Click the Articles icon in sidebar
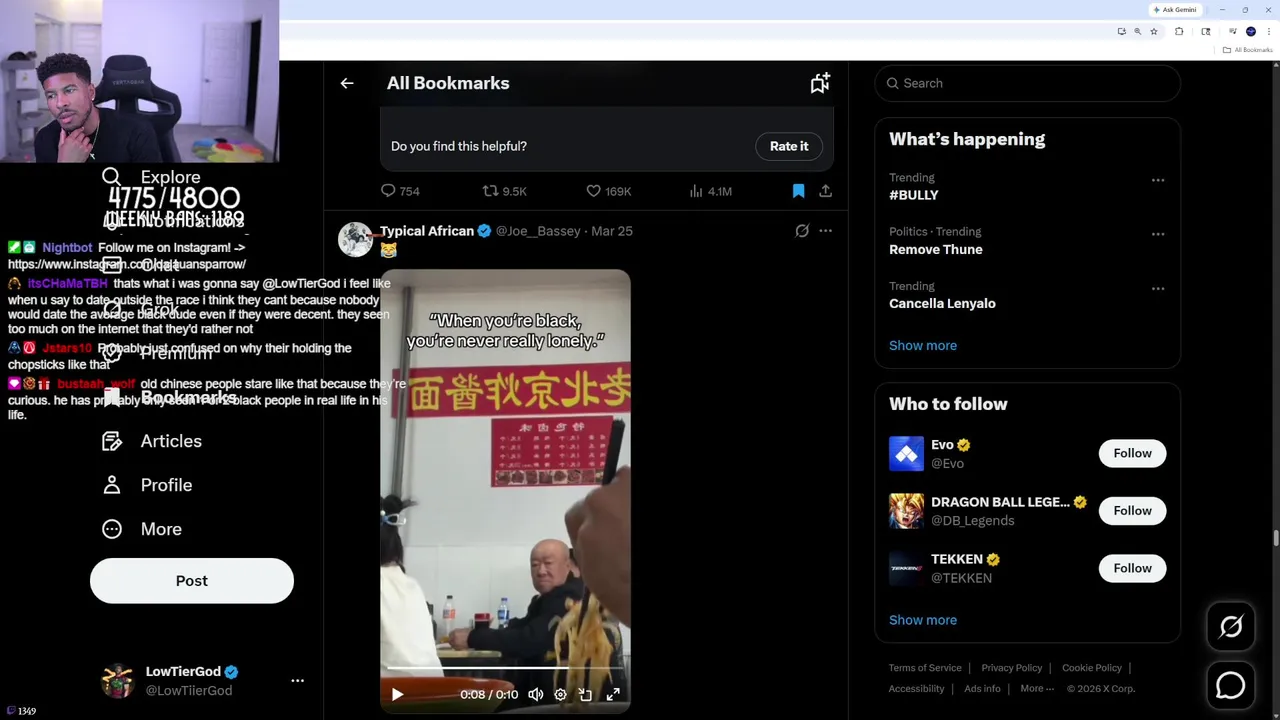The width and height of the screenshot is (1280, 720). point(112,441)
